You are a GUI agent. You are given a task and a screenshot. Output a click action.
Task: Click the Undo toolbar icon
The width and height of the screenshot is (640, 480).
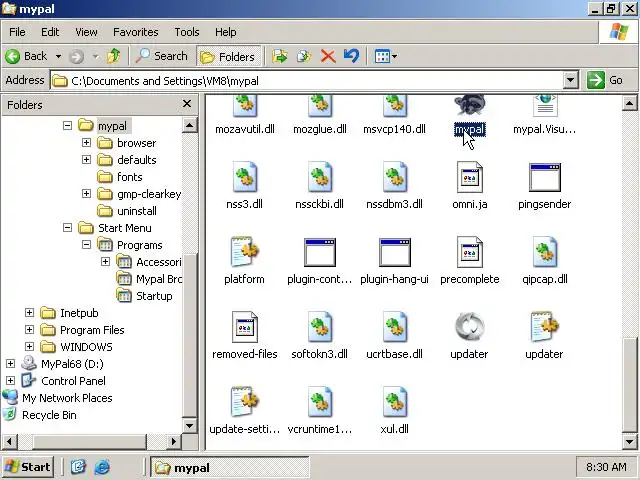[x=351, y=56]
